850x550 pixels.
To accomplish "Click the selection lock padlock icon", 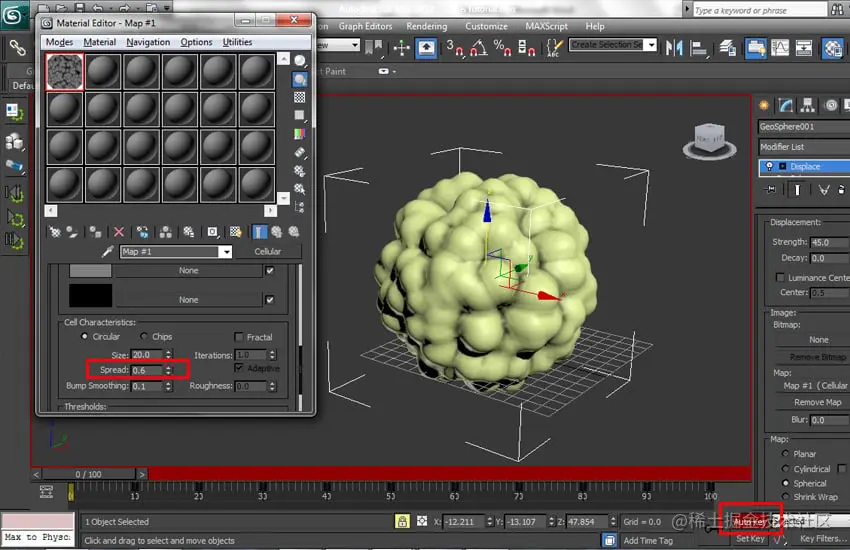I will click(402, 521).
